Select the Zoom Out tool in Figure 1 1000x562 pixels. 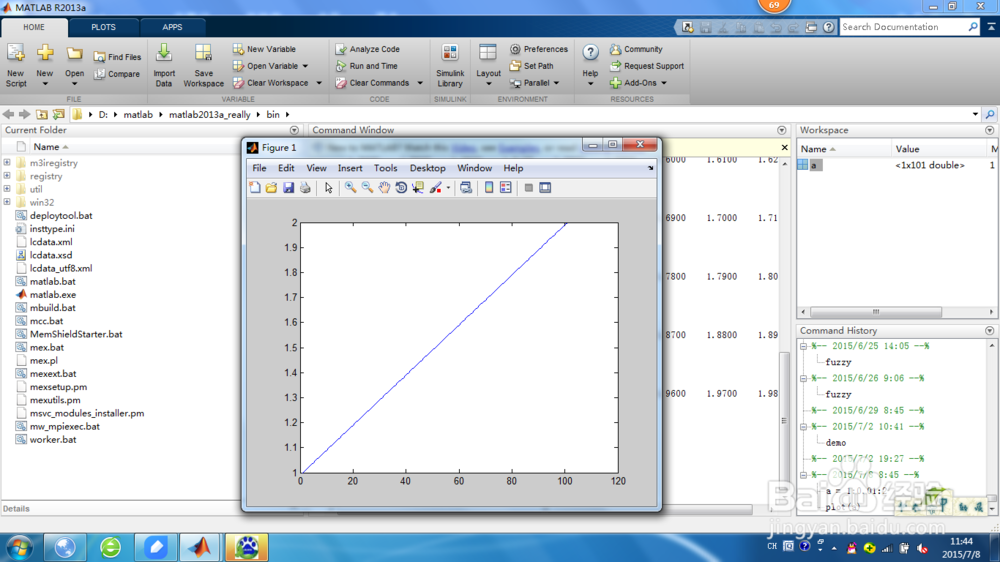[x=367, y=188]
